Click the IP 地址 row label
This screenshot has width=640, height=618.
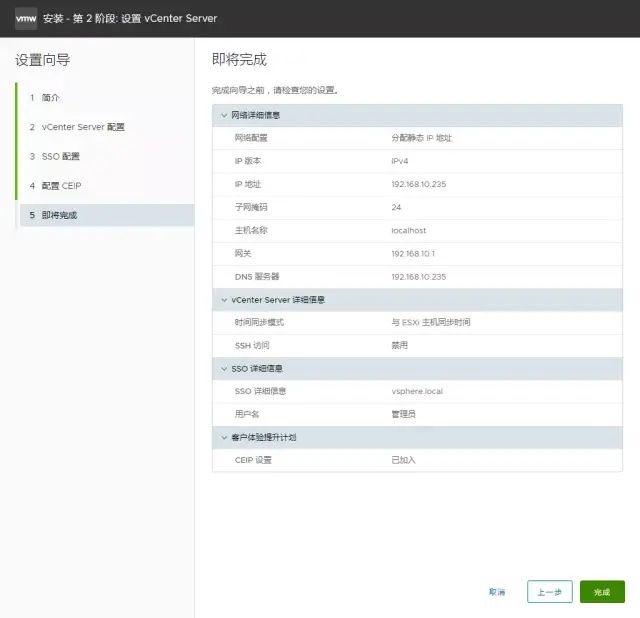247,184
